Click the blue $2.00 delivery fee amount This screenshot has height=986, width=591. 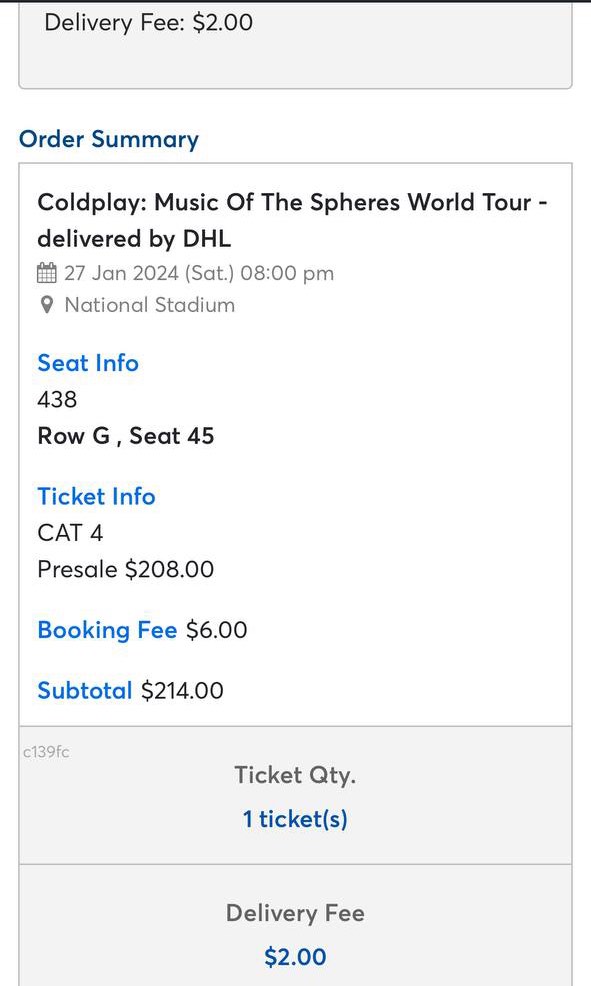coord(295,956)
